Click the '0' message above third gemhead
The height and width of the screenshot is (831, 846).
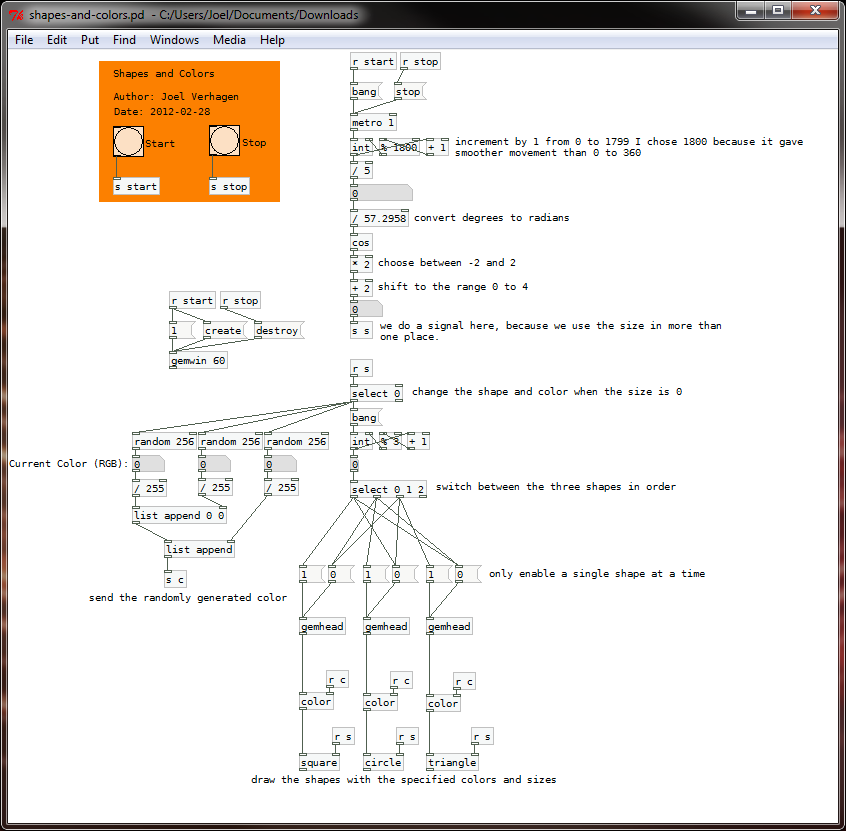coord(468,575)
